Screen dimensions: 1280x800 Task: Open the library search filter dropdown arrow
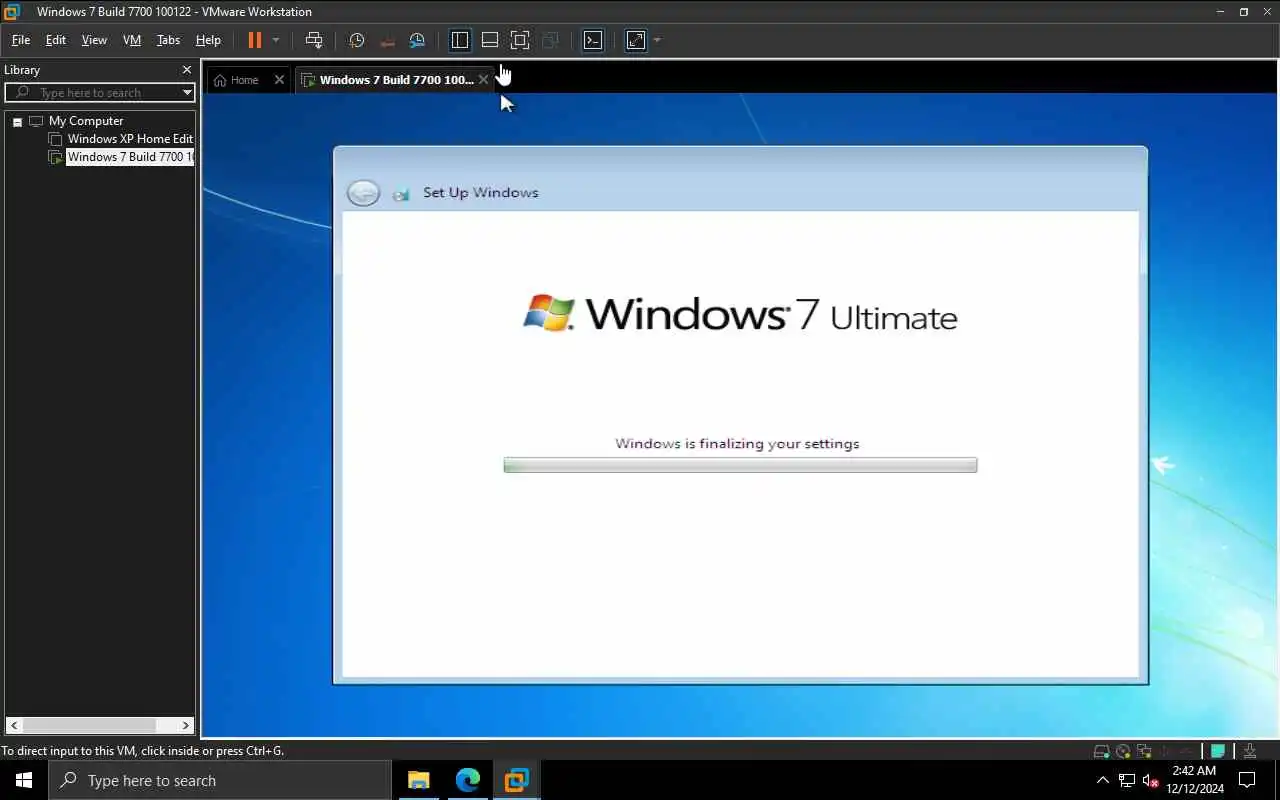click(x=187, y=93)
